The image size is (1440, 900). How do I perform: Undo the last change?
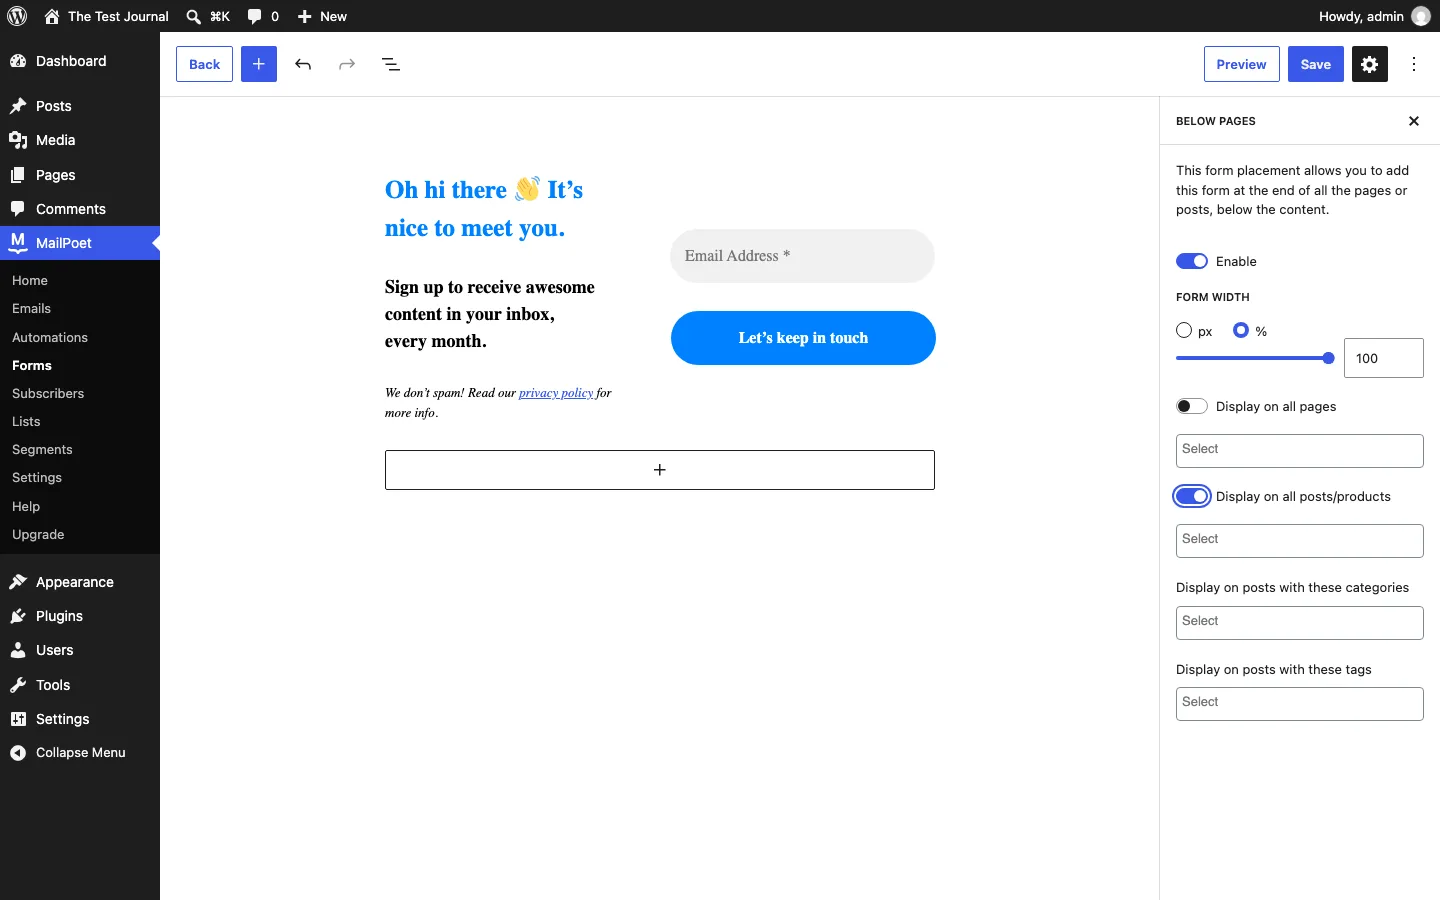pyautogui.click(x=303, y=64)
